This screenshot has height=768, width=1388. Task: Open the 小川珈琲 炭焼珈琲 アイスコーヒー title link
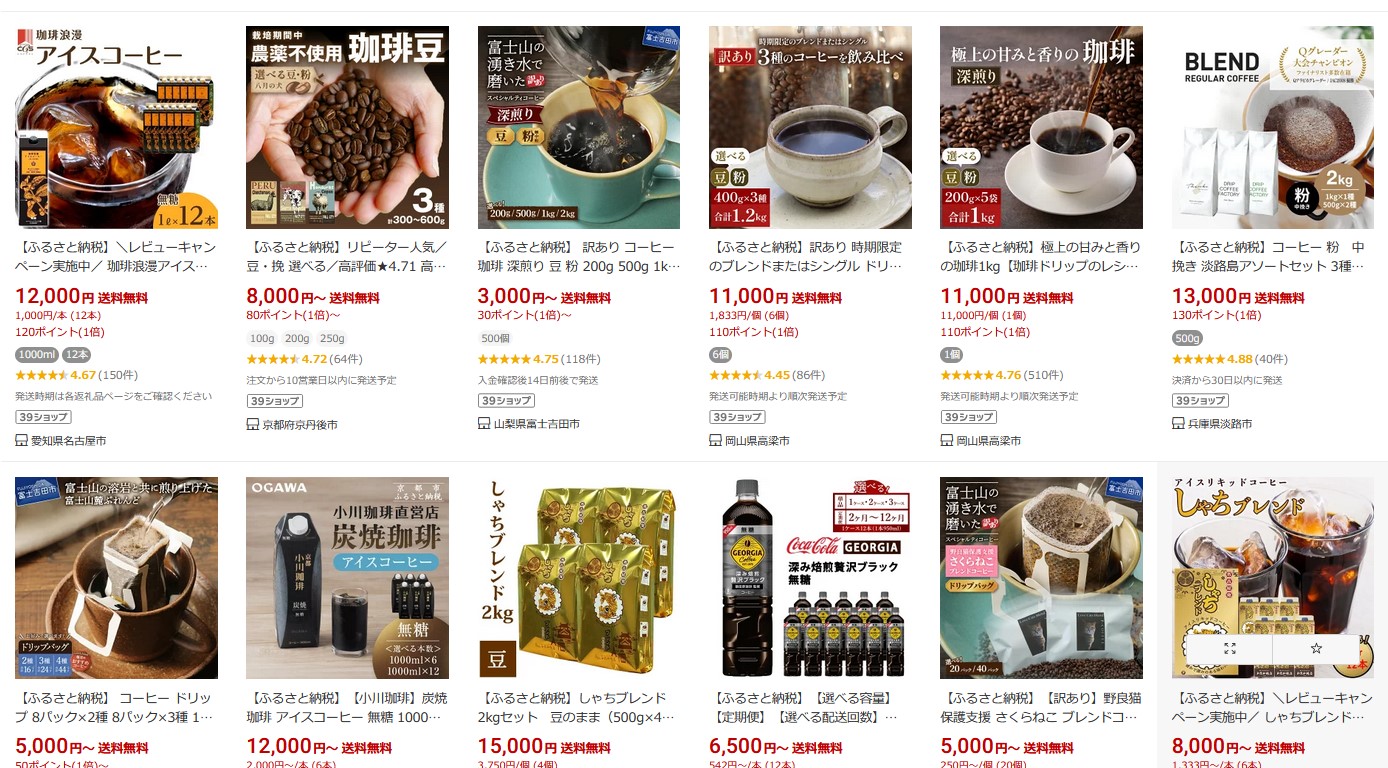point(347,708)
